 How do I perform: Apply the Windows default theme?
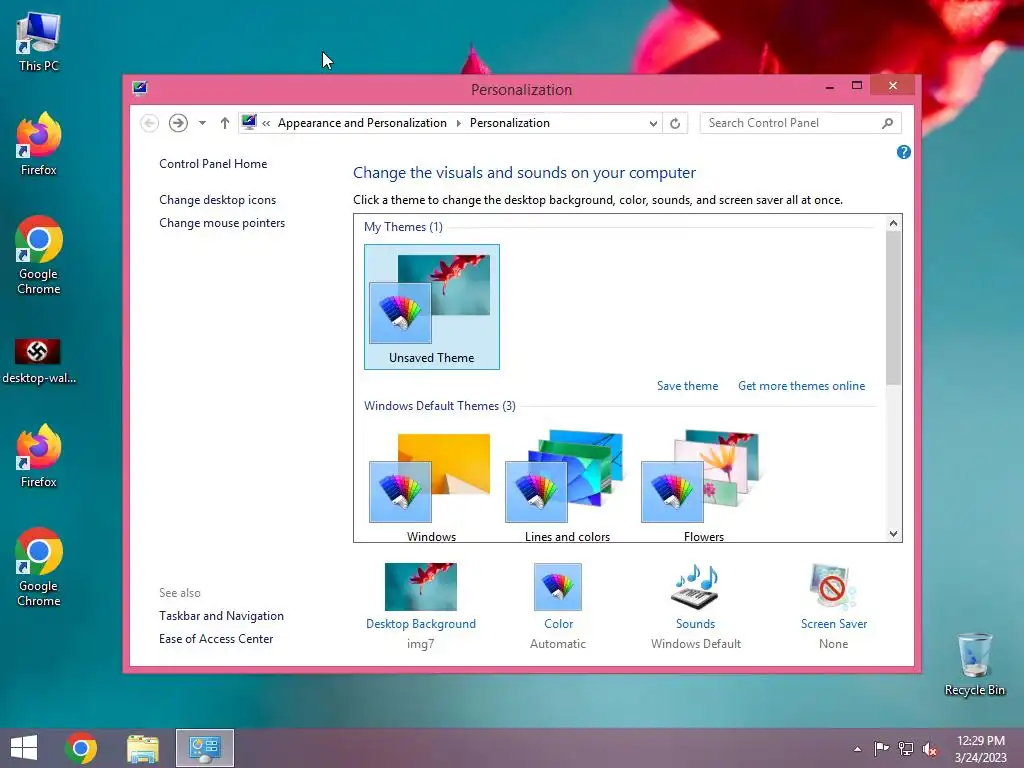coord(431,487)
